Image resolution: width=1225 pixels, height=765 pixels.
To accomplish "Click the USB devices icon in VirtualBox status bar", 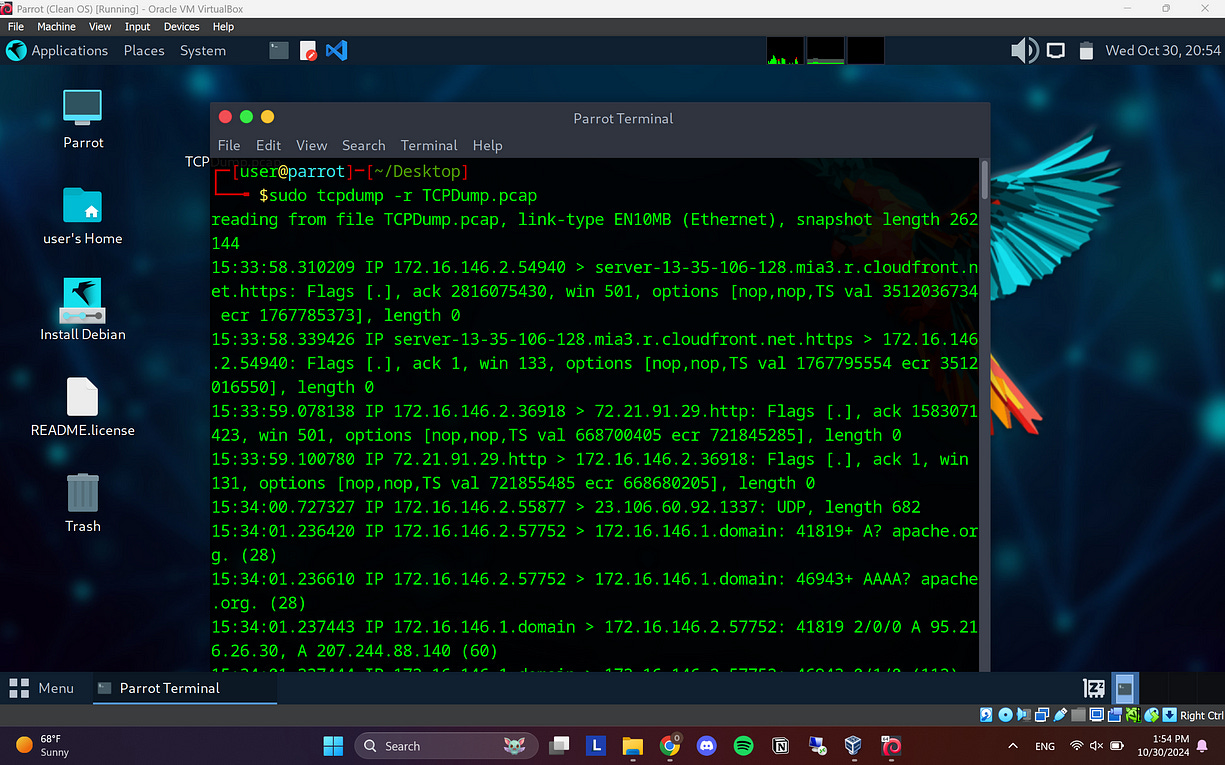I will tap(1060, 715).
